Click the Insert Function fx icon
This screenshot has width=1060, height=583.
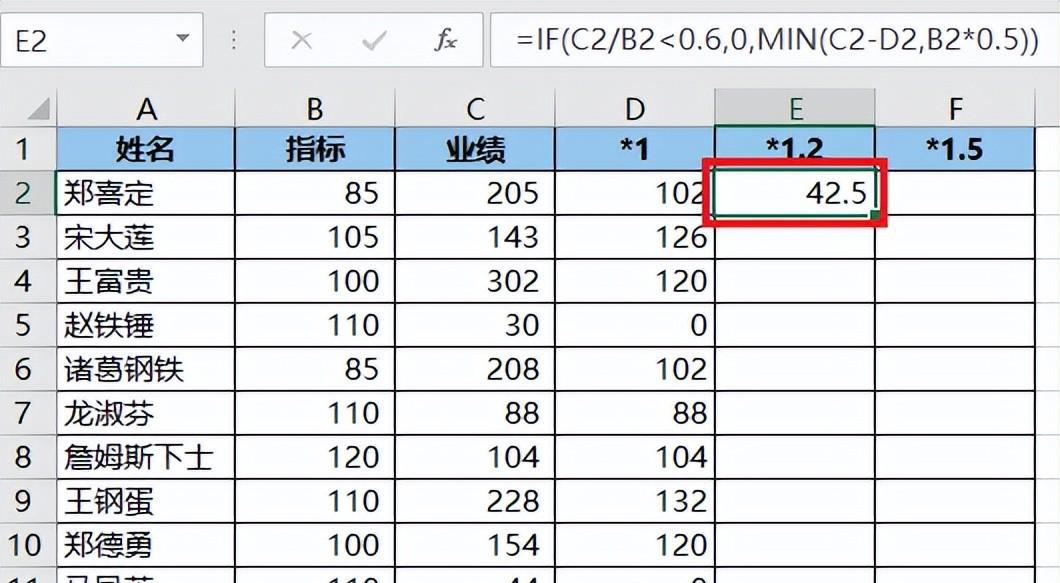[445, 41]
